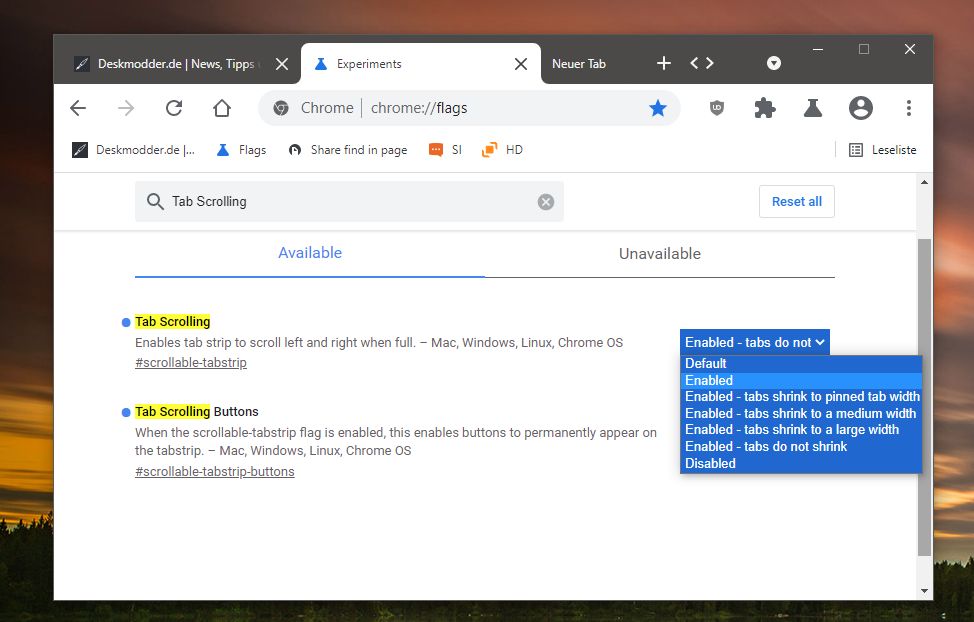The image size is (974, 622).
Task: Open Chrome experiments flask toolbar icon
Action: [812, 108]
